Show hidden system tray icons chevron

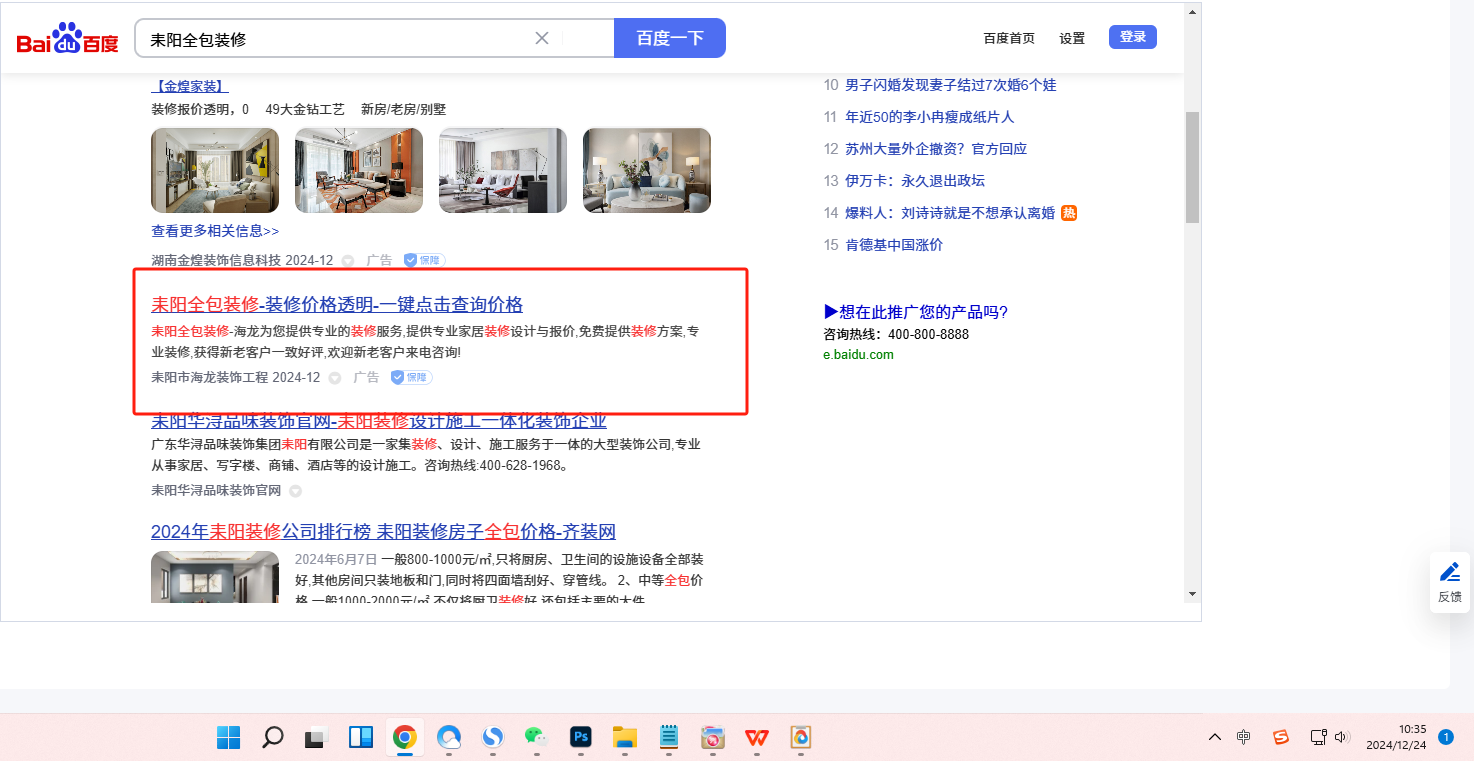[x=1215, y=737]
